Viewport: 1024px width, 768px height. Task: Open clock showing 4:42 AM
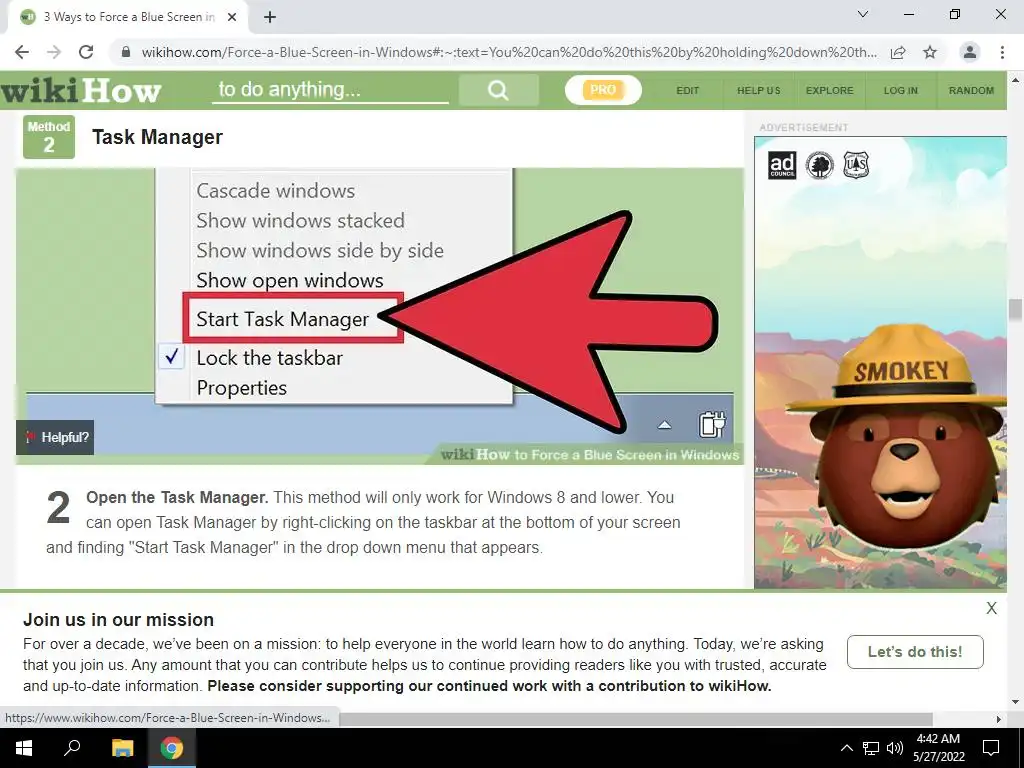[x=938, y=748]
